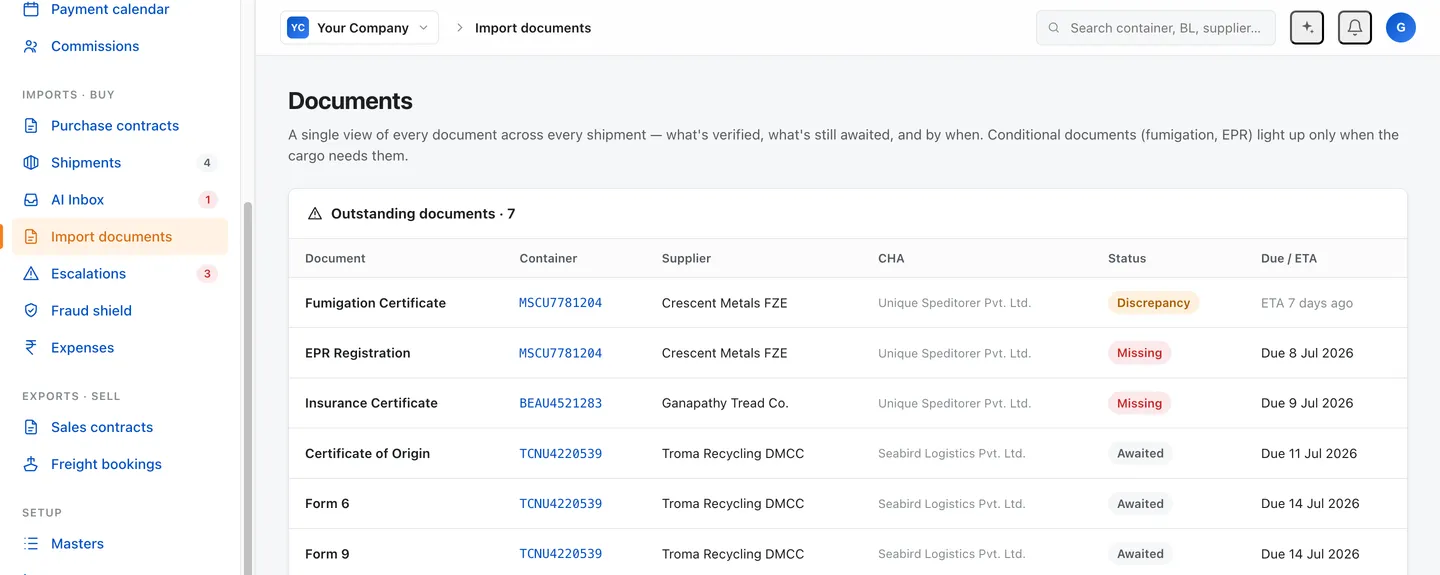Click Awaited badge in Form 6 row

coord(1140,504)
